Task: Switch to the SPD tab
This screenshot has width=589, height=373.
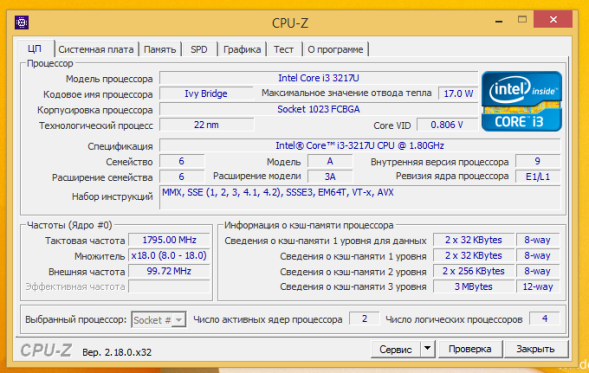Action: pos(199,50)
